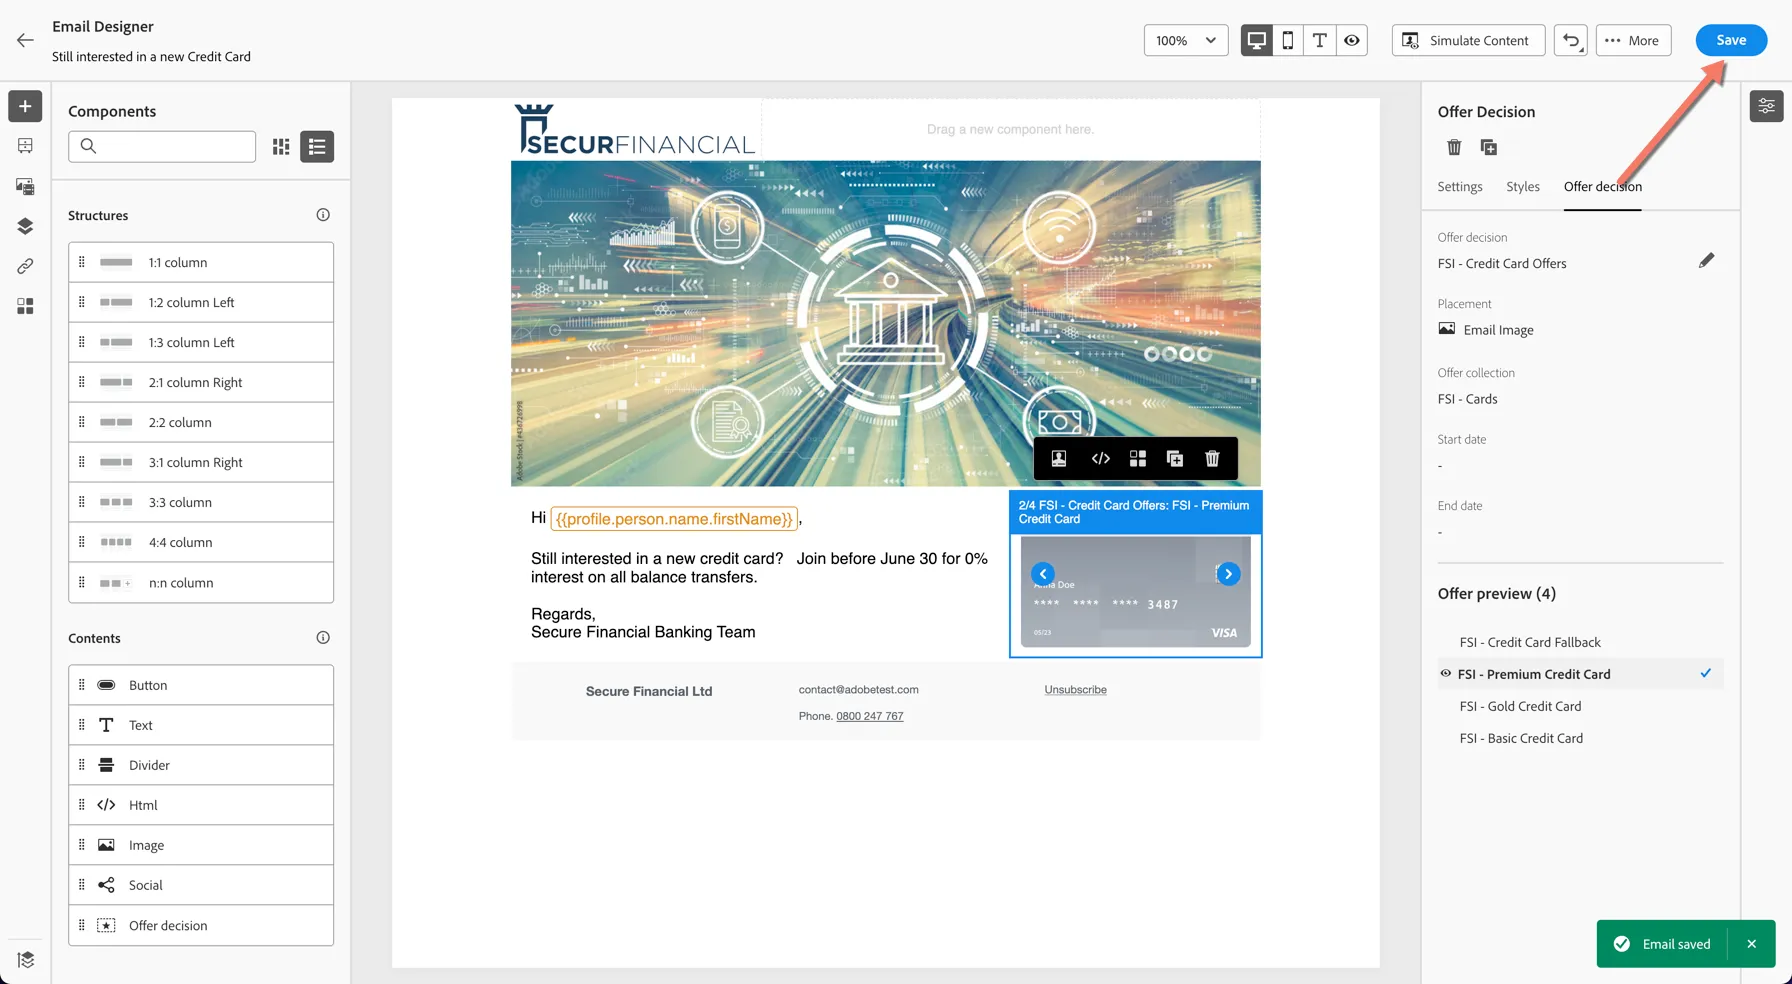Open the More options menu
This screenshot has width=1792, height=984.
(1633, 40)
